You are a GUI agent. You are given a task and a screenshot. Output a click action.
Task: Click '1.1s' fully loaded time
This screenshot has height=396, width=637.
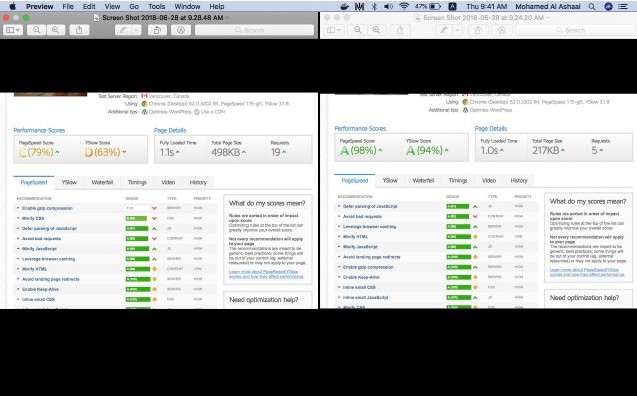pyautogui.click(x=167, y=152)
